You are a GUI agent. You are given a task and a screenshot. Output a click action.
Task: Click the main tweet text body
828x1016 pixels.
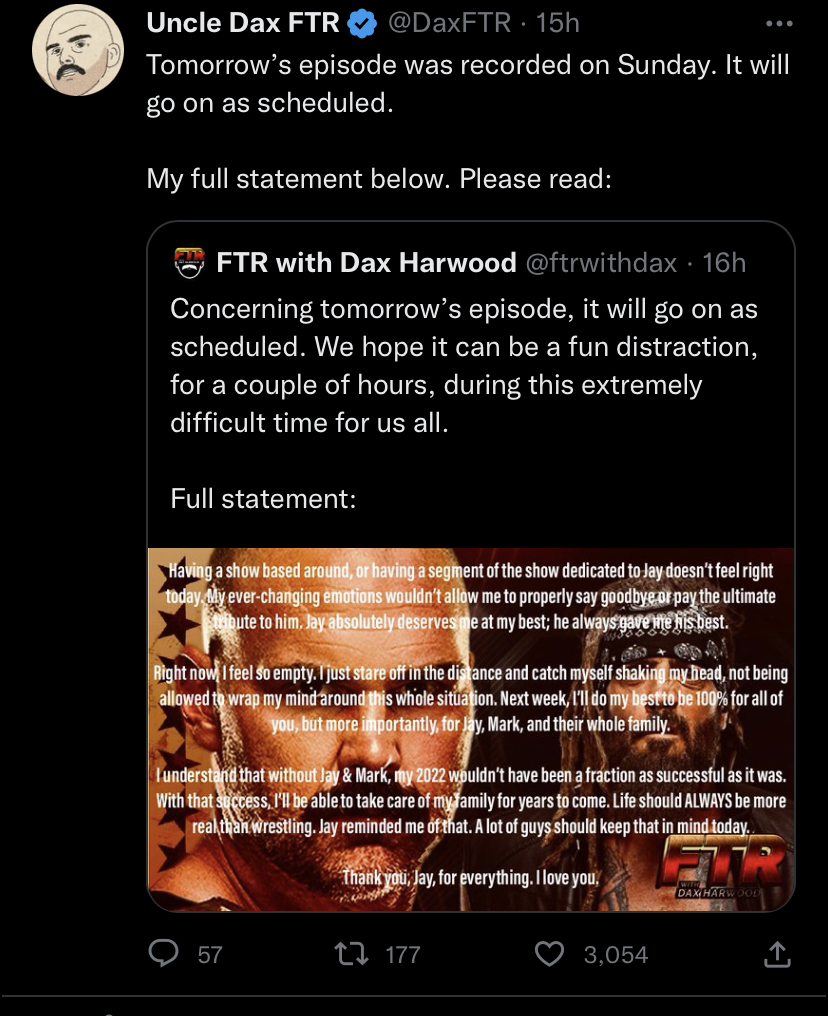[x=468, y=121]
